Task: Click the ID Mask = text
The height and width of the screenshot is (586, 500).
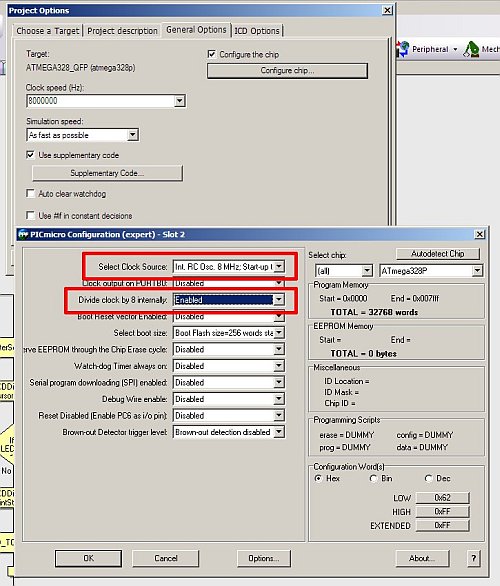Action: pos(342,392)
